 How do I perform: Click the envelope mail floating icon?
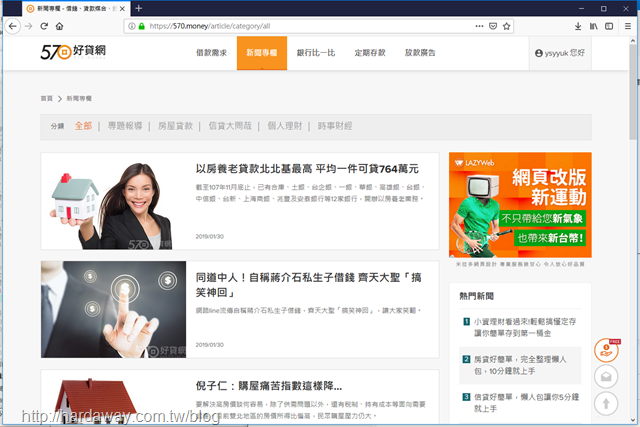606,376
